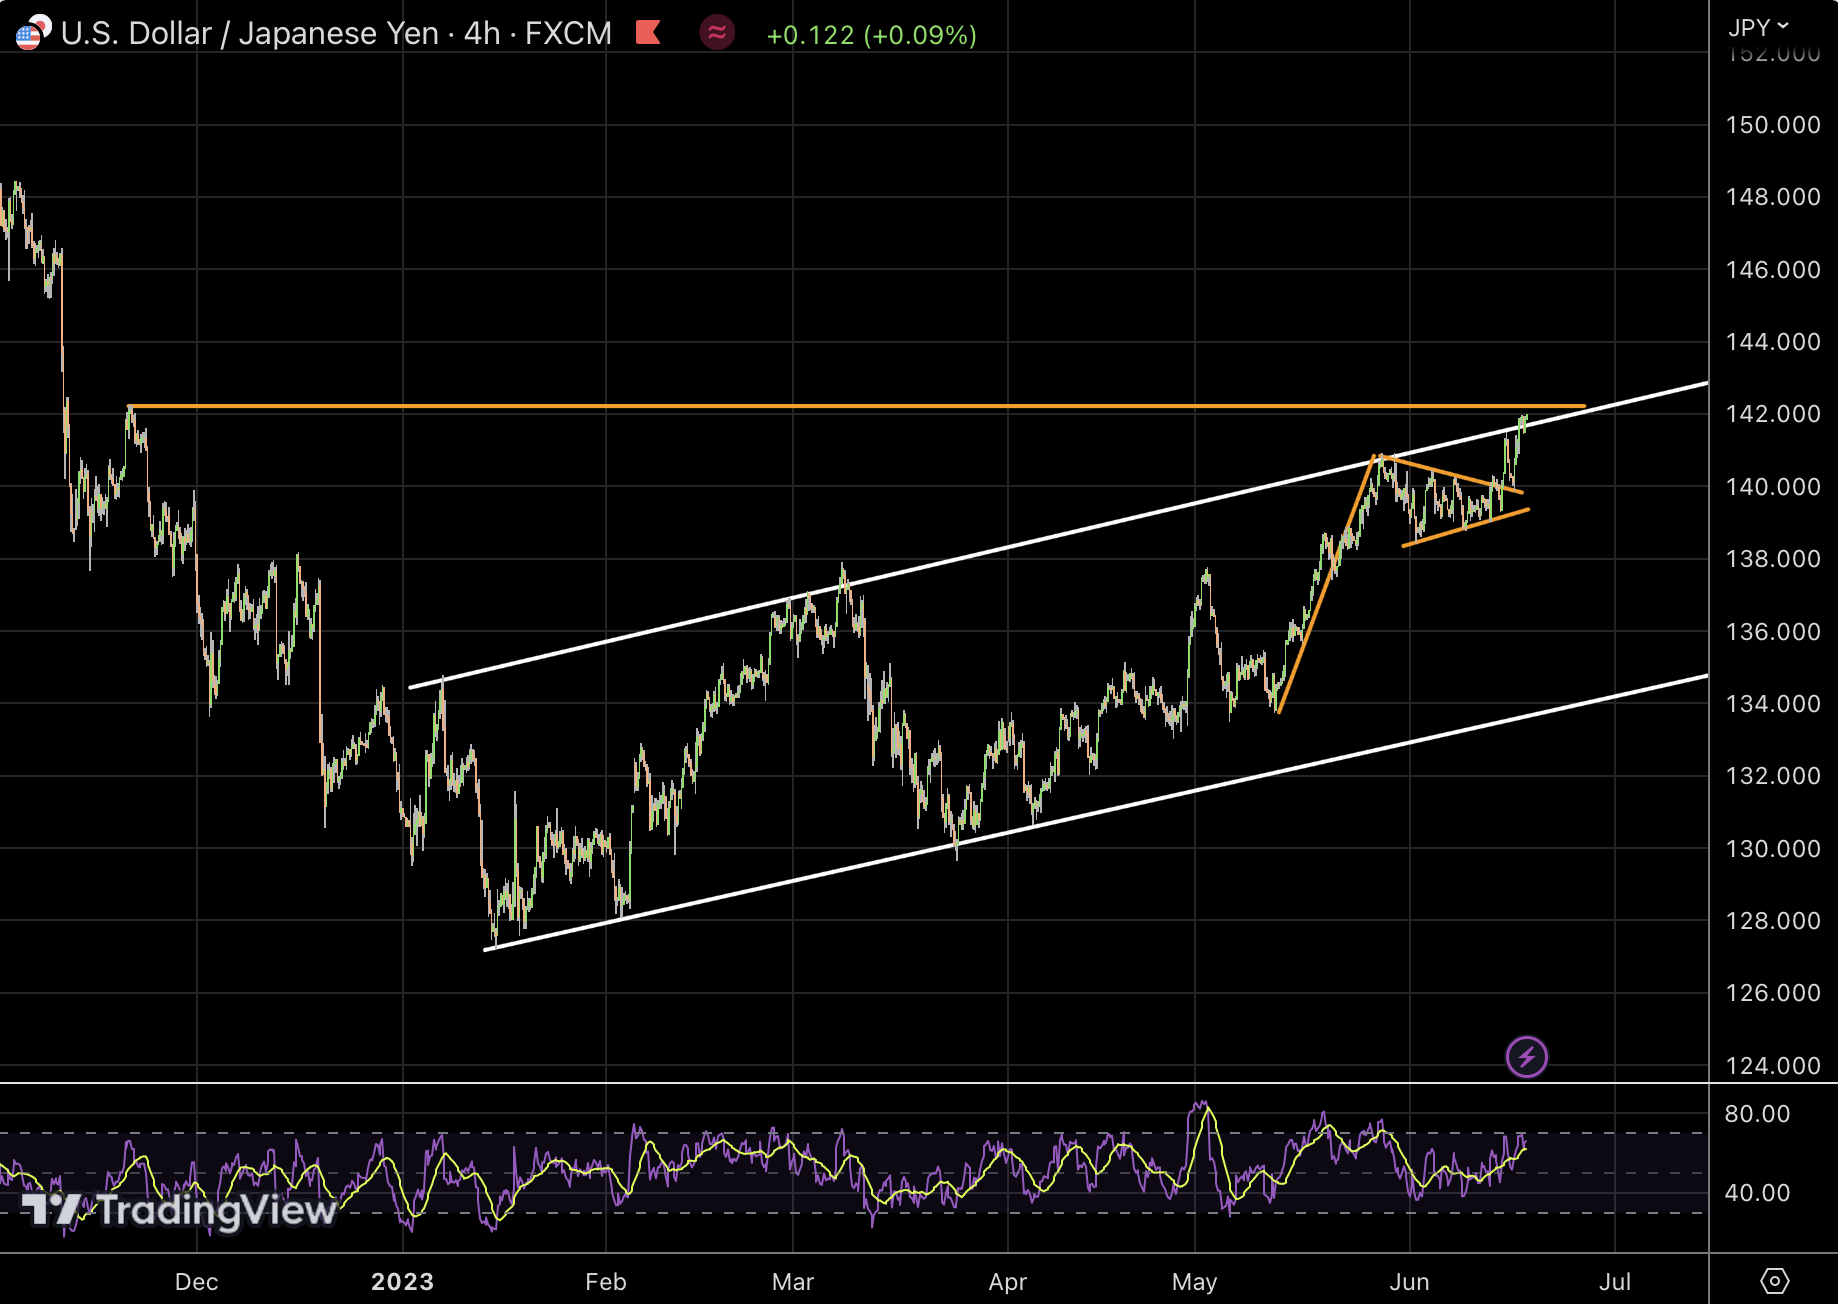The height and width of the screenshot is (1304, 1838).
Task: Click the '+0.122 (+0.09%)' price change value
Action: click(x=871, y=35)
